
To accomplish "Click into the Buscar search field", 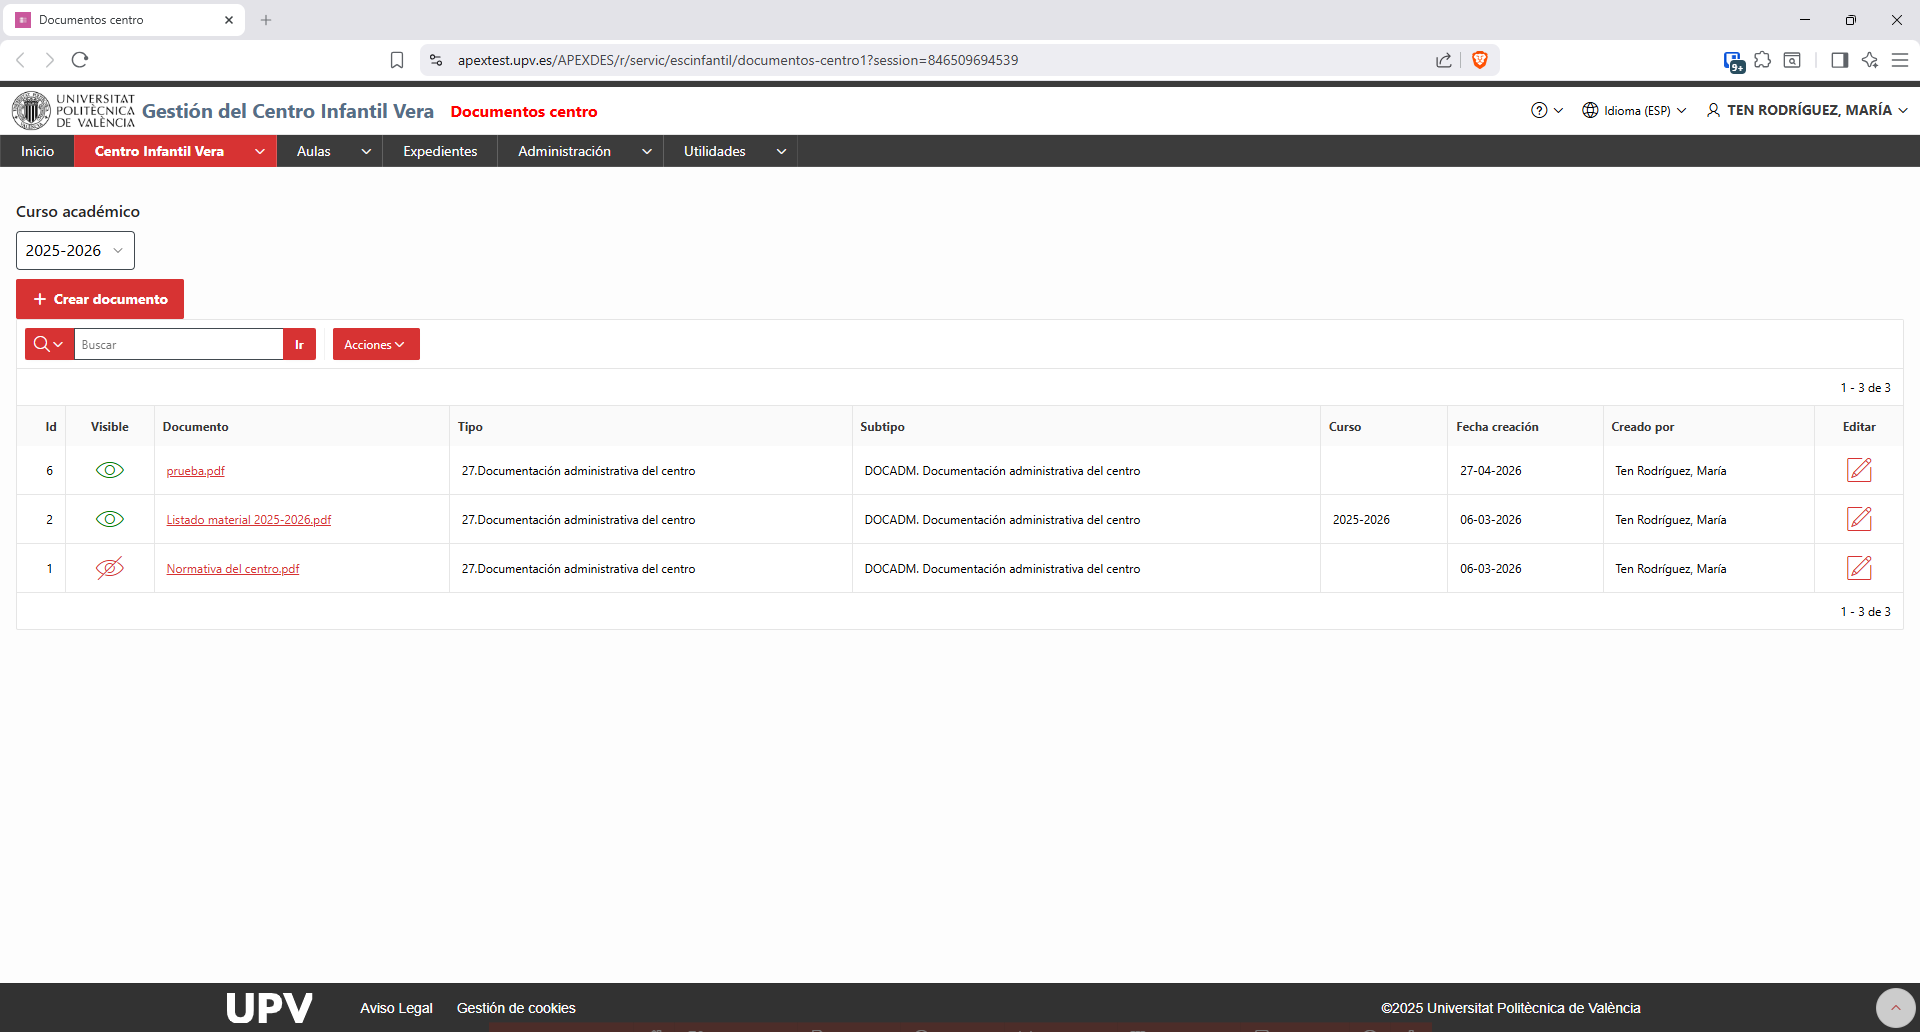I will [x=179, y=344].
